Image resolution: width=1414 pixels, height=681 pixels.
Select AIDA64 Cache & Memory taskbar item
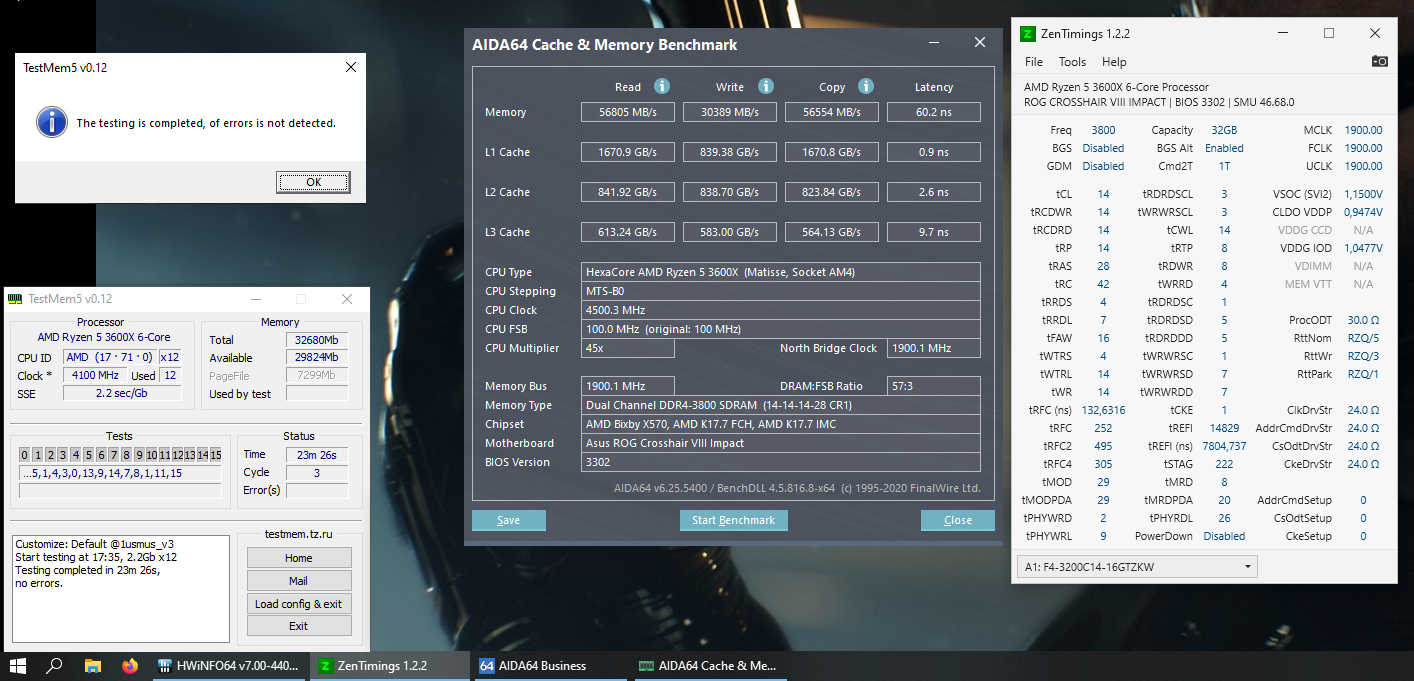coord(708,665)
